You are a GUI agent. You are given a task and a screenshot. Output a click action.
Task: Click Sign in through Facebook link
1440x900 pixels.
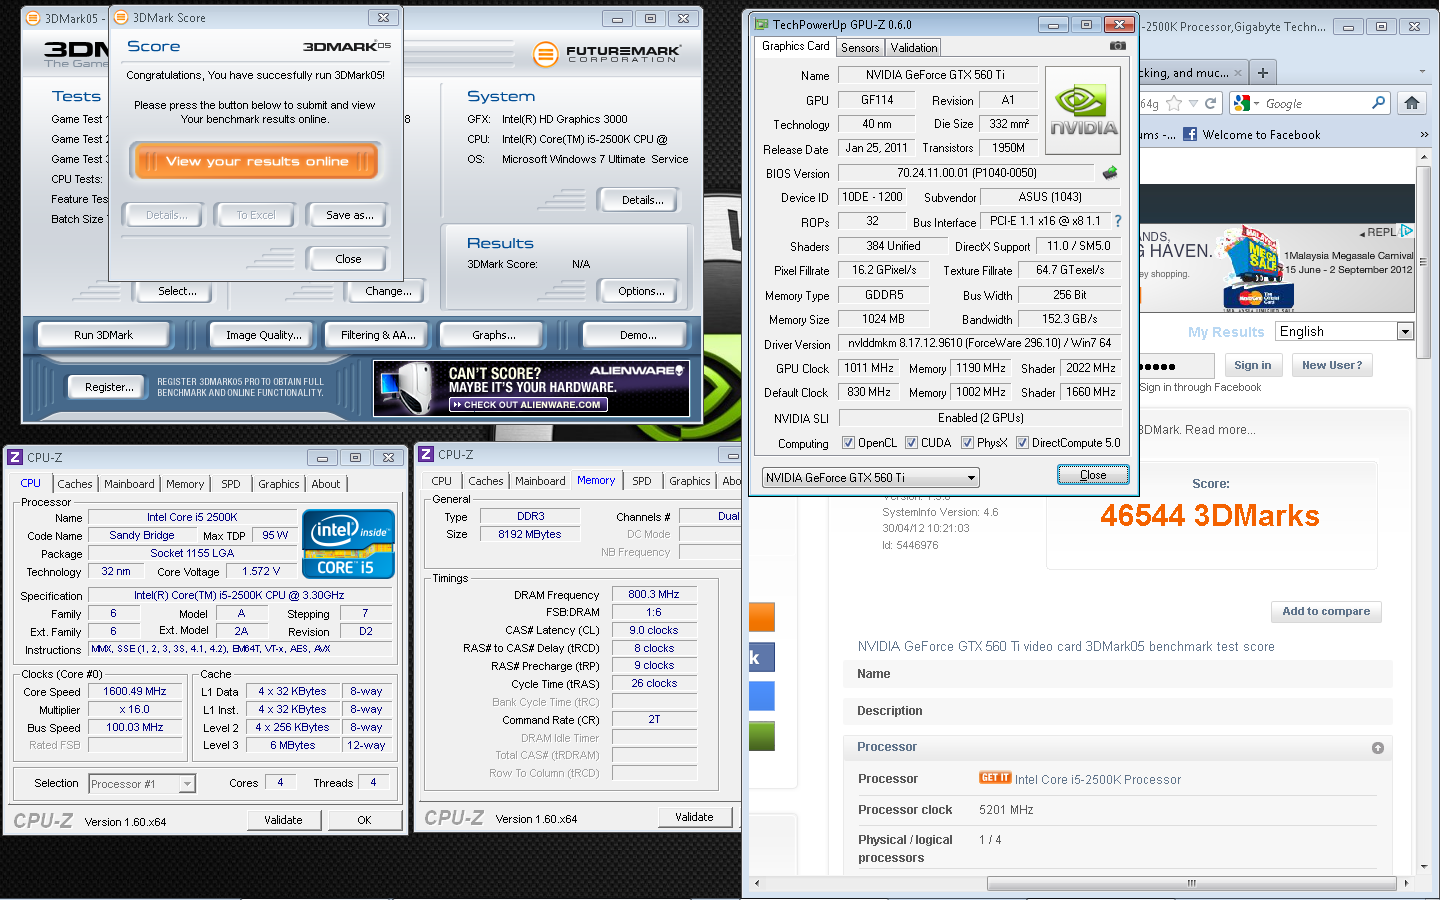(x=1200, y=388)
